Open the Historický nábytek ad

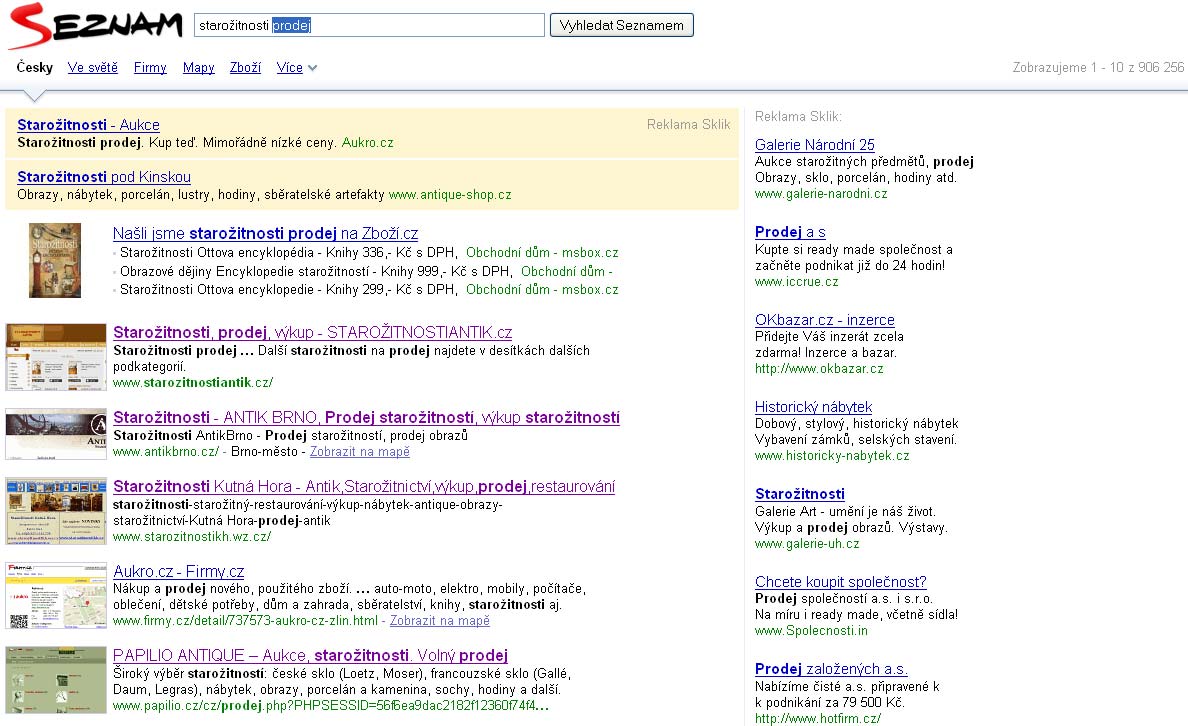813,407
